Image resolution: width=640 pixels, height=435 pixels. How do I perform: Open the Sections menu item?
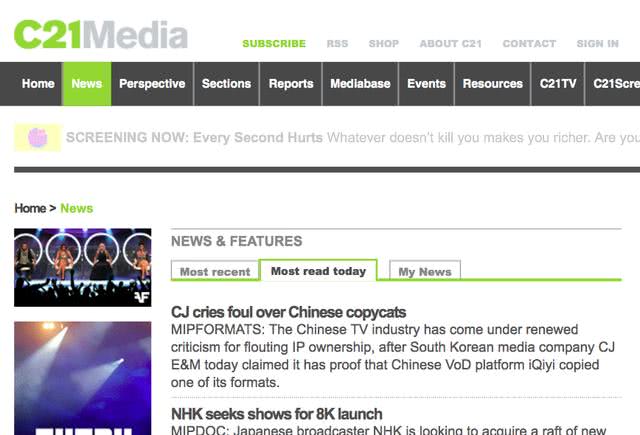click(226, 84)
